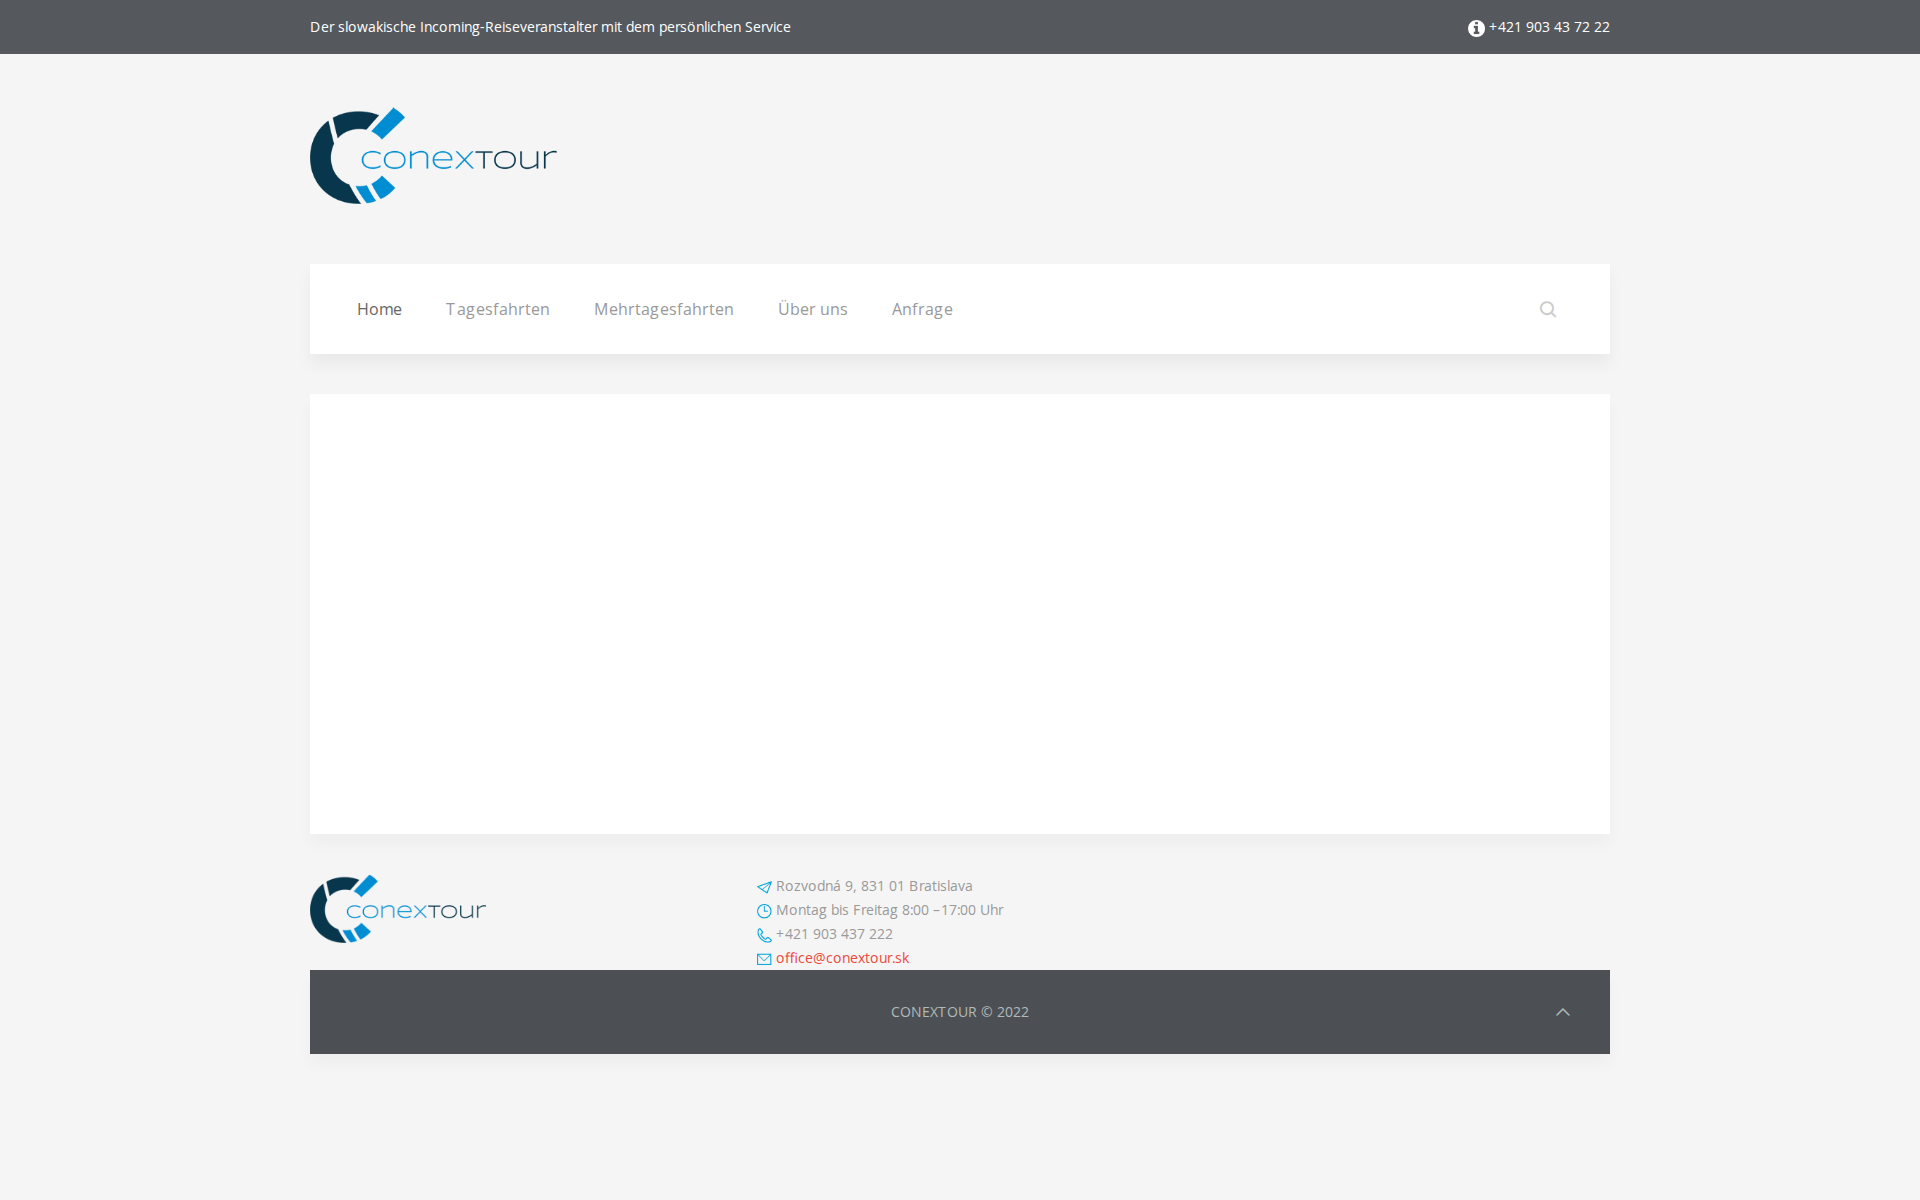Select the Über uns menu item
The image size is (1920, 1200).
tap(812, 309)
